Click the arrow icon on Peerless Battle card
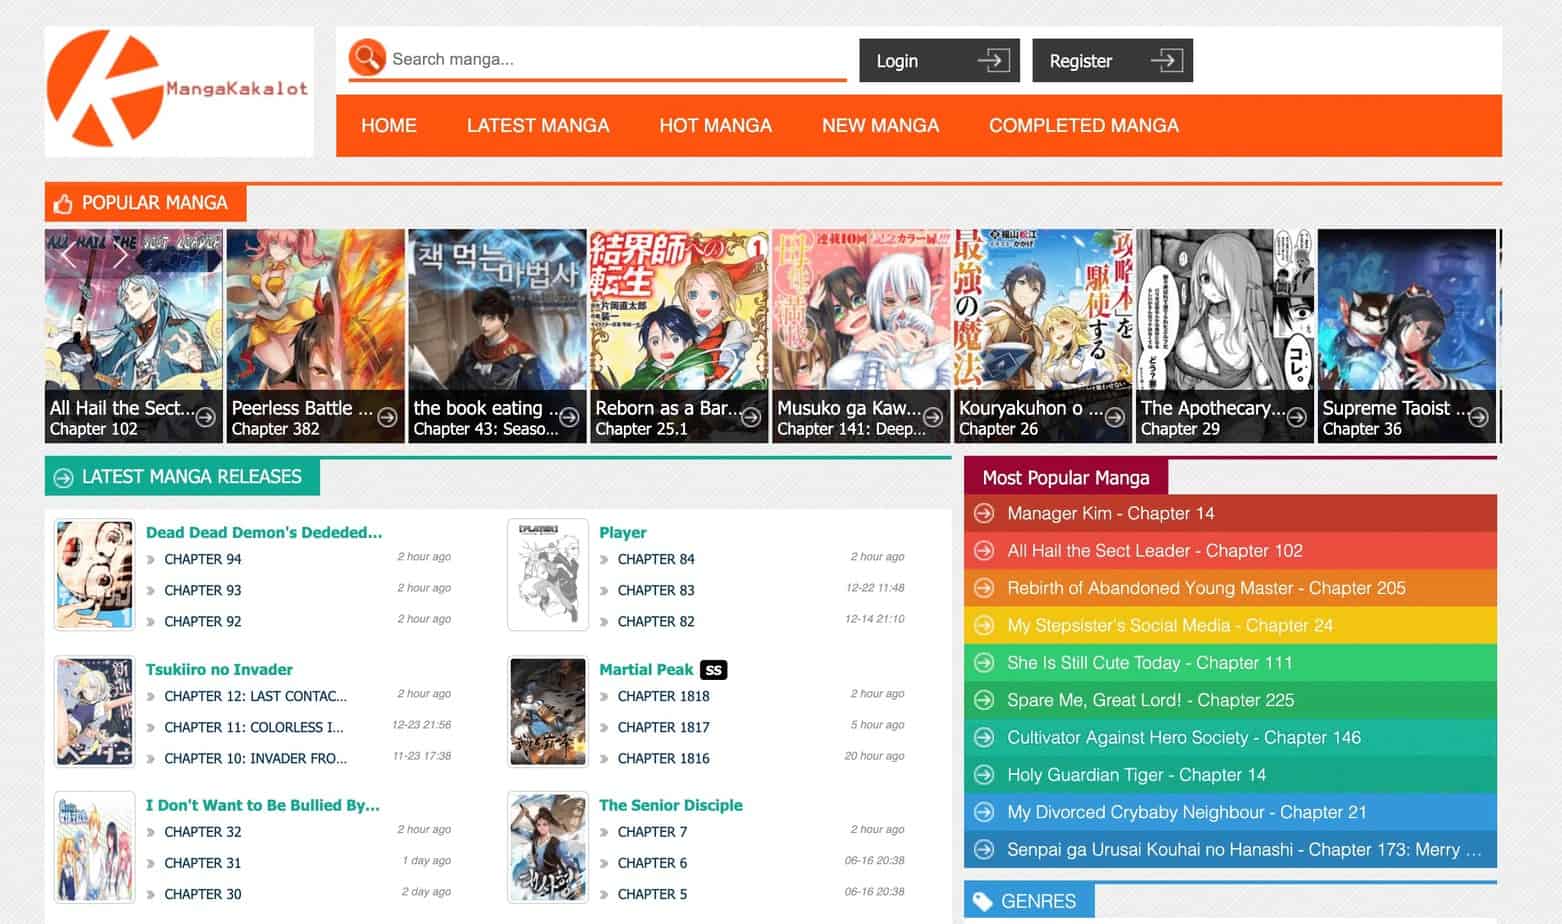1562x924 pixels. coord(387,417)
